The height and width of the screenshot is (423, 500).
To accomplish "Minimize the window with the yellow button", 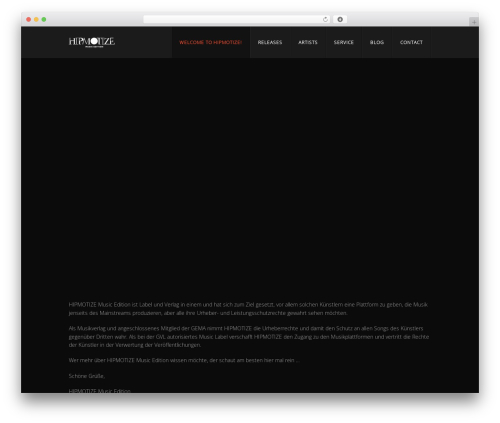I will (36, 19).
